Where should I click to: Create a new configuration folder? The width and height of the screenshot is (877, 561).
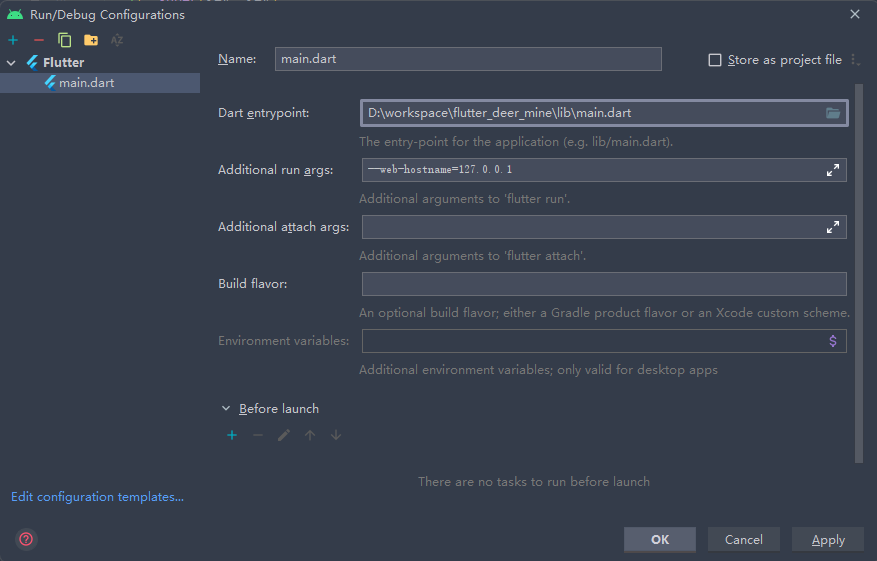tap(91, 40)
